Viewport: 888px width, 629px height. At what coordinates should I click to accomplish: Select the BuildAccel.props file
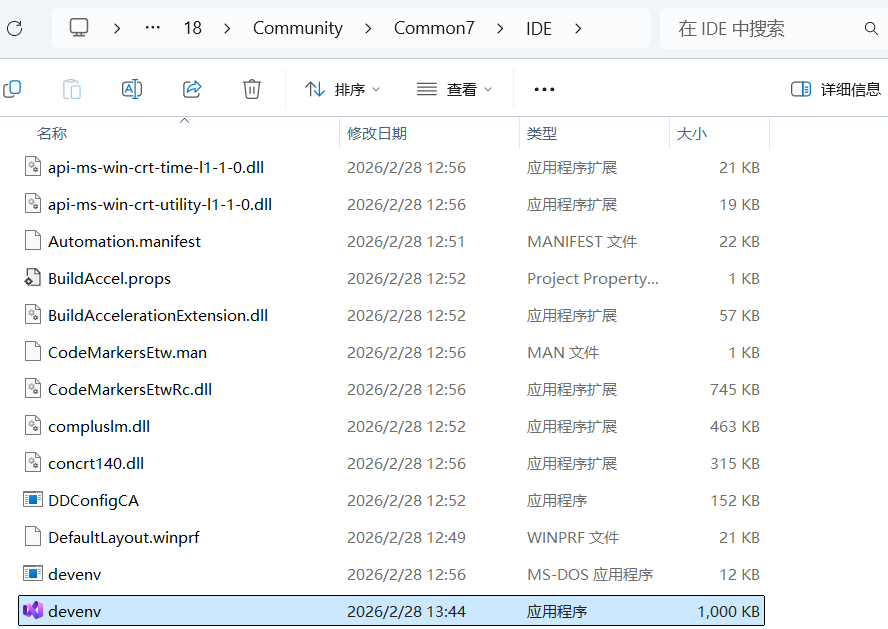391,279
